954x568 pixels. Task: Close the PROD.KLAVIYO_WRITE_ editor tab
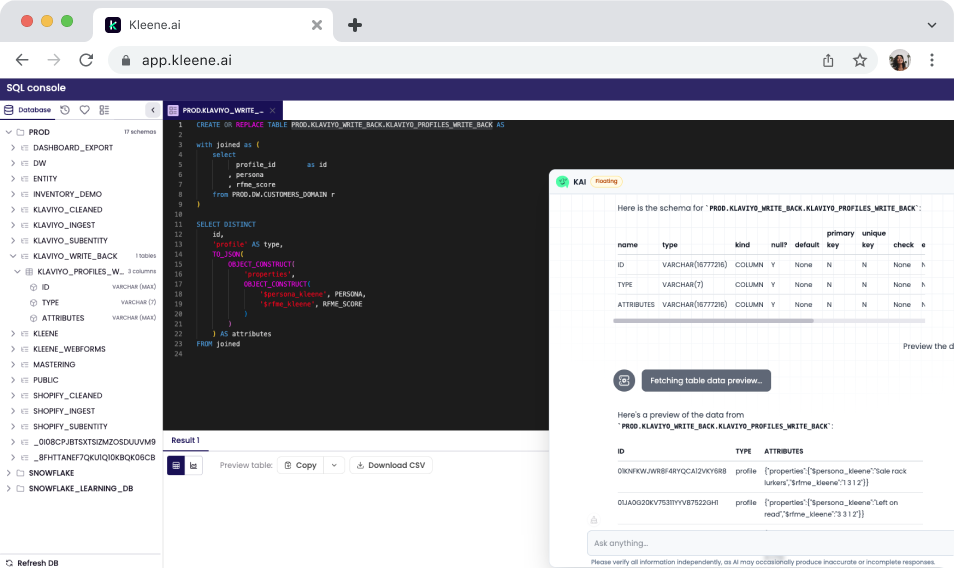click(x=273, y=110)
